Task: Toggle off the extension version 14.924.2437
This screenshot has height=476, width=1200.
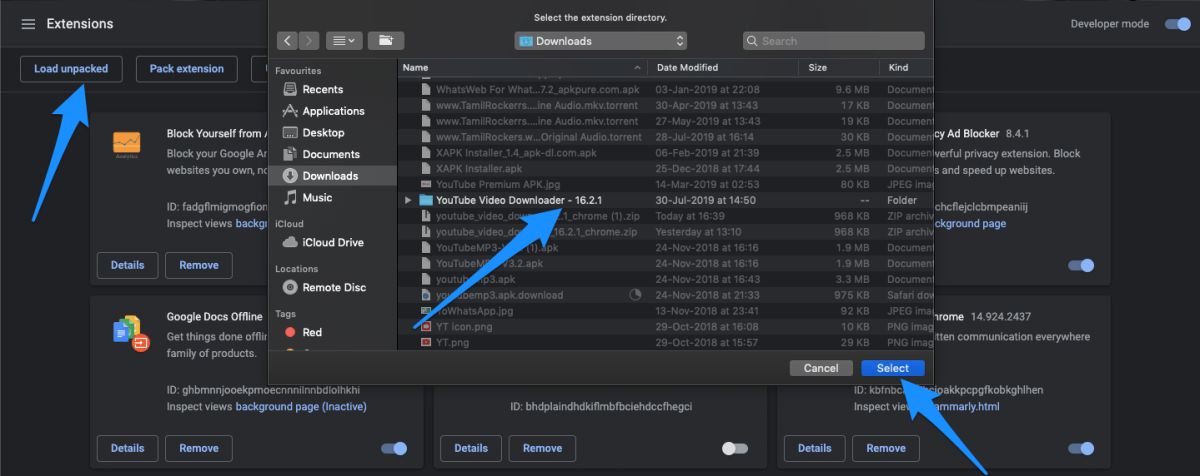Action: click(1081, 448)
